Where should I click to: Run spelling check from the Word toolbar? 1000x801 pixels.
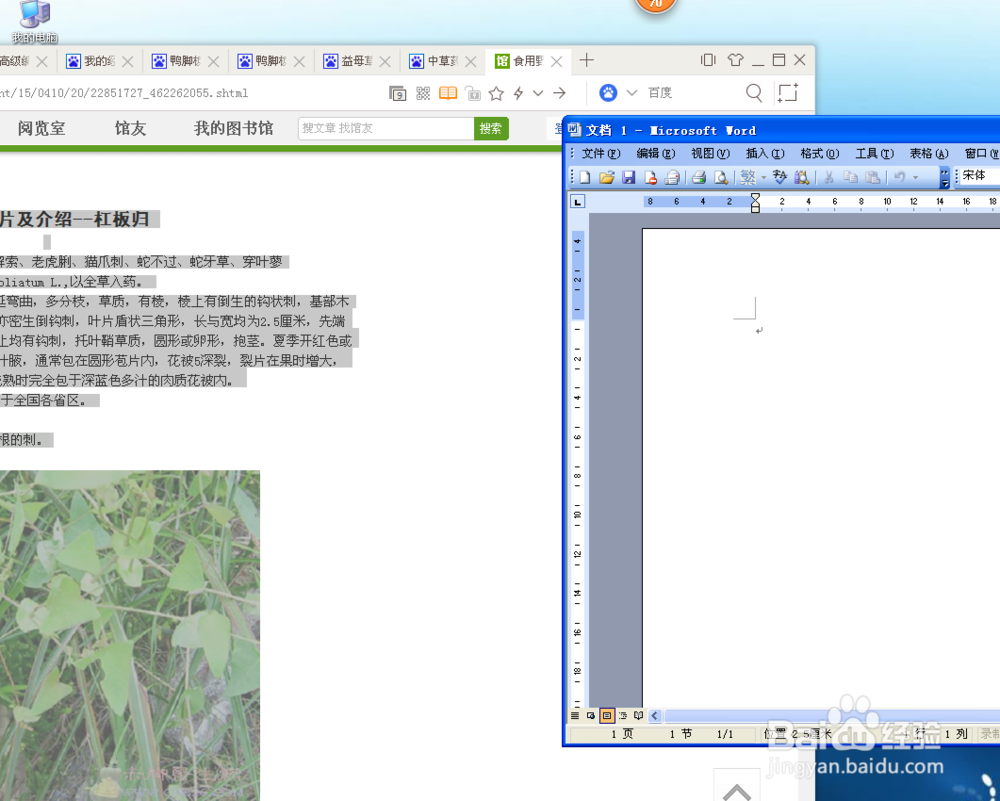click(x=778, y=177)
